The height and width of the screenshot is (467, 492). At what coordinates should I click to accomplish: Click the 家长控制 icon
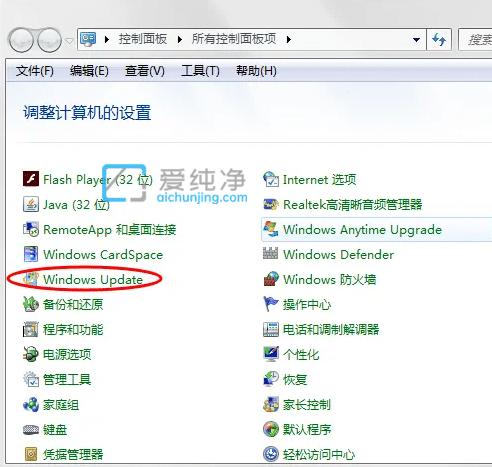[271, 404]
